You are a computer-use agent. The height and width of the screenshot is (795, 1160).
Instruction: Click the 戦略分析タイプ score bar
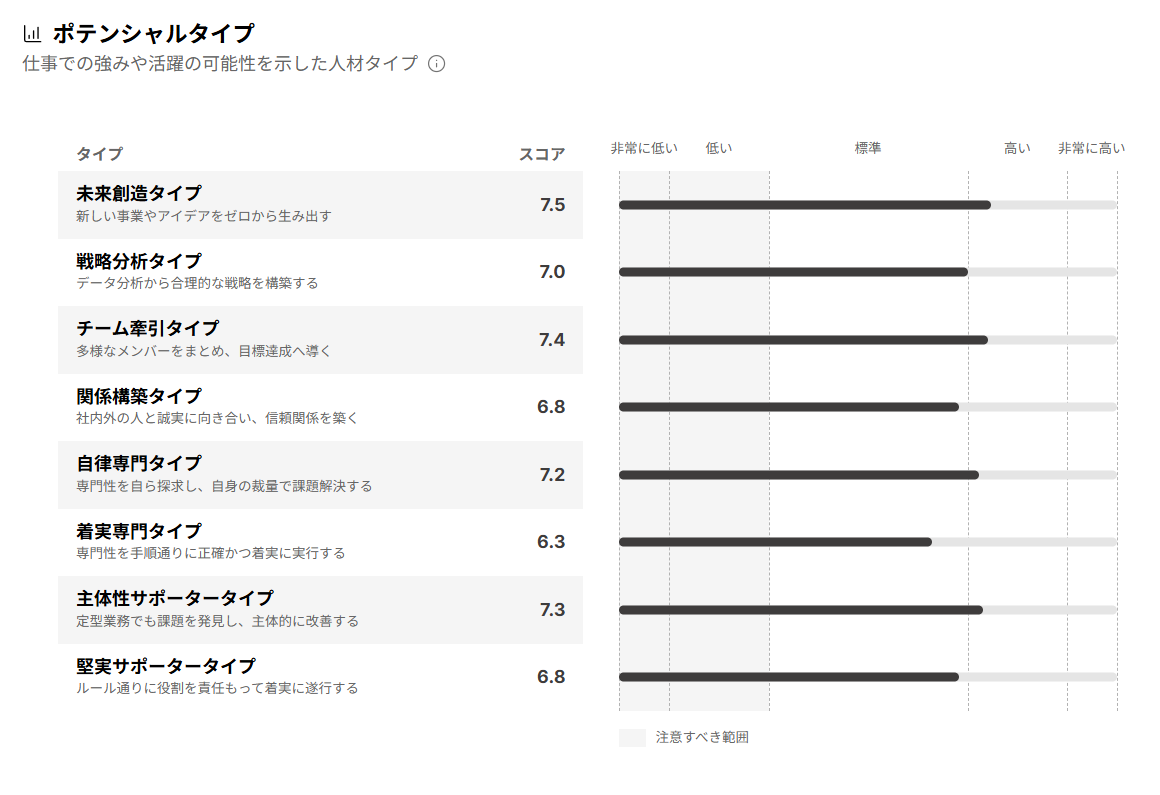(x=793, y=272)
